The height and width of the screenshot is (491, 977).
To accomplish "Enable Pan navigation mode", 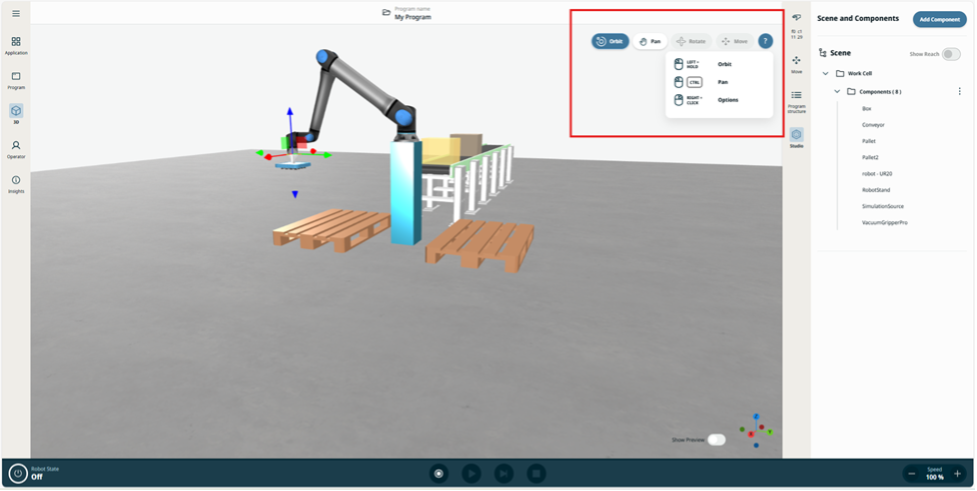I will (651, 41).
